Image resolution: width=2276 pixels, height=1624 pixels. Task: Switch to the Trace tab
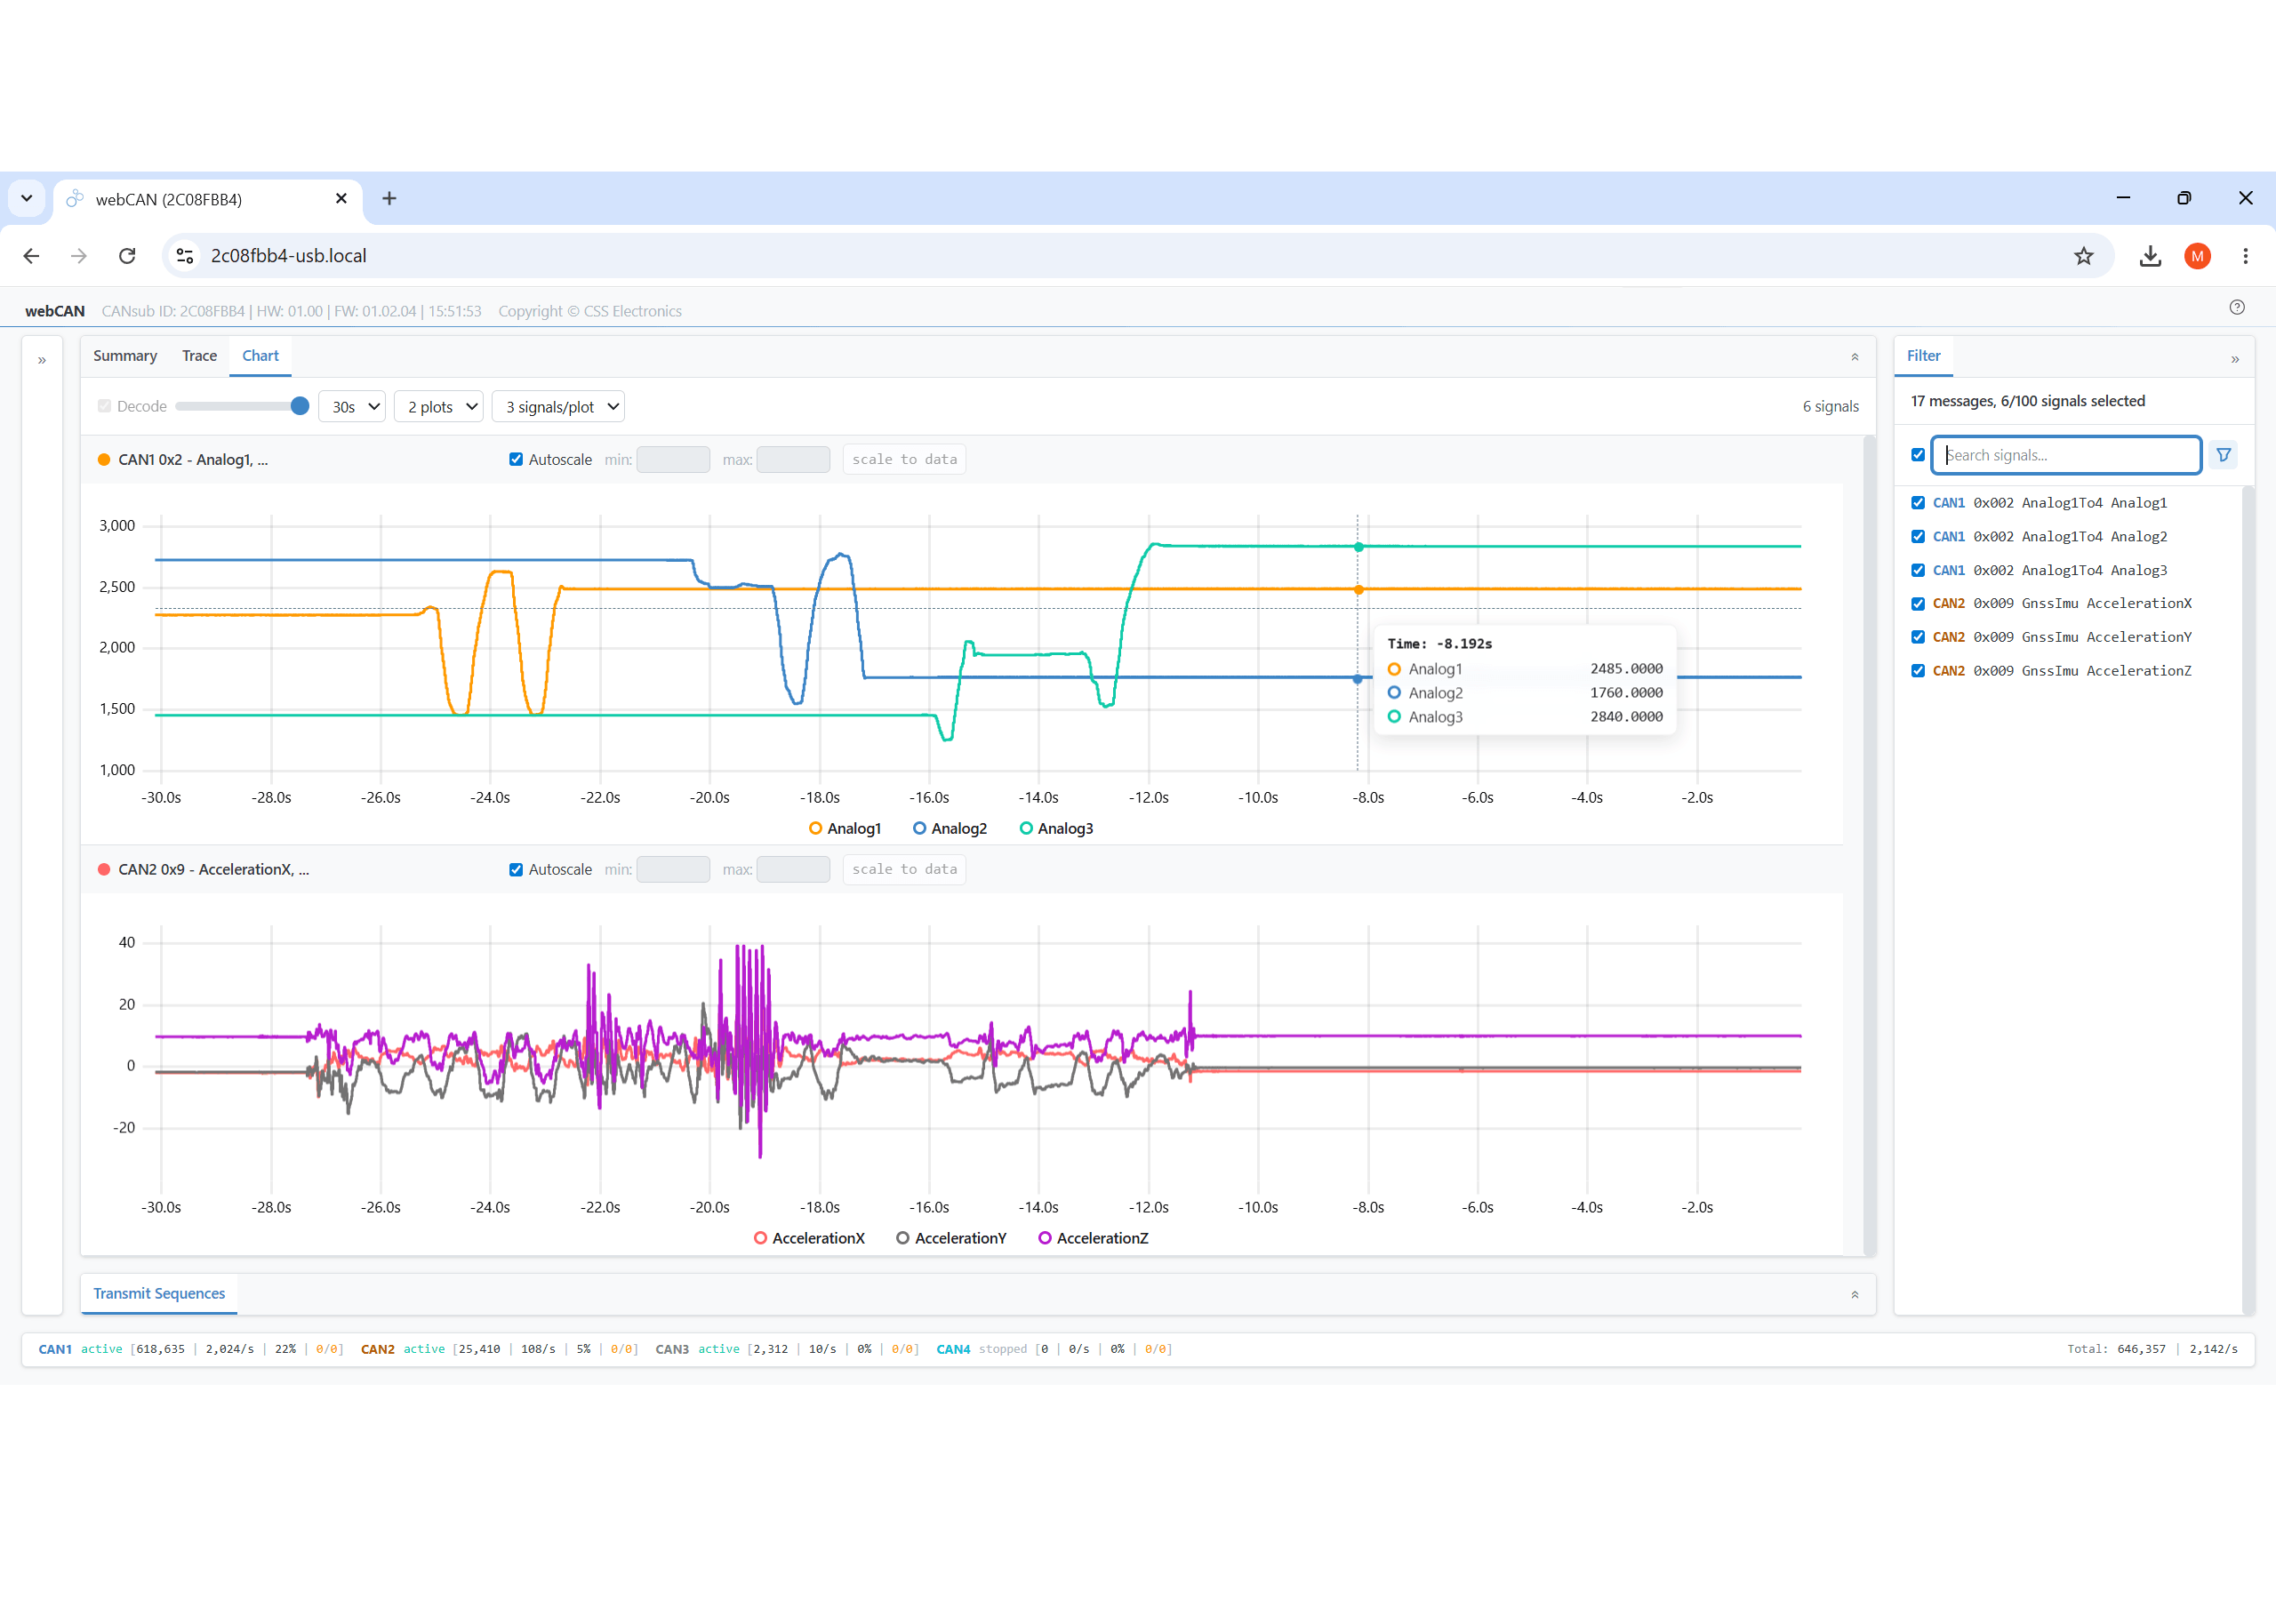[199, 356]
